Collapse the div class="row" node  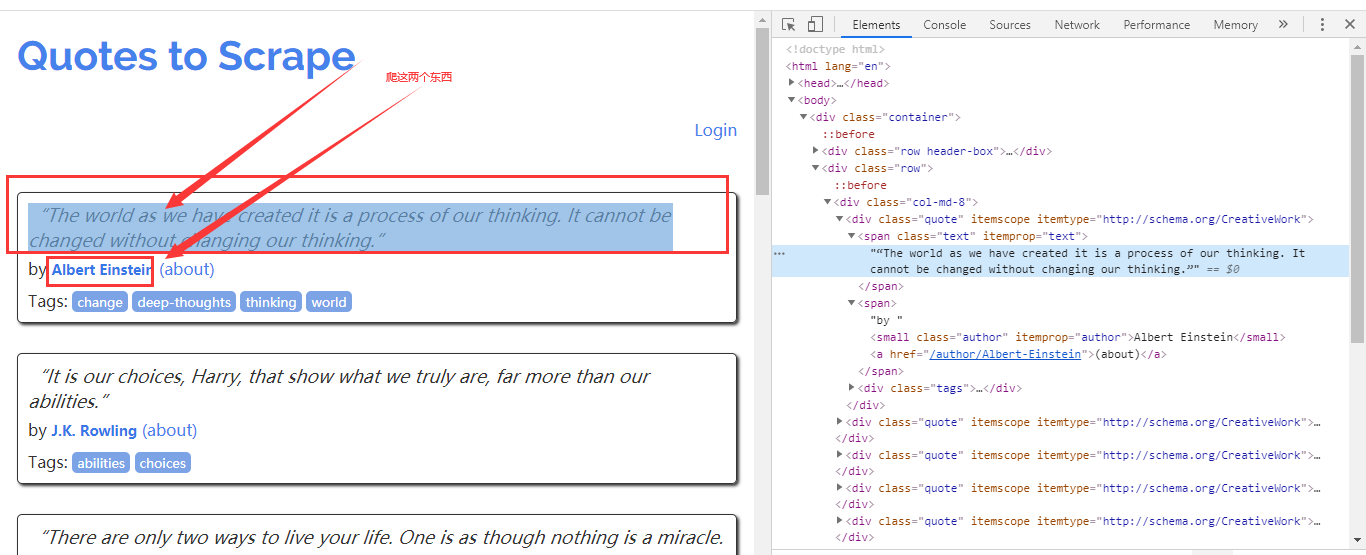click(x=816, y=168)
